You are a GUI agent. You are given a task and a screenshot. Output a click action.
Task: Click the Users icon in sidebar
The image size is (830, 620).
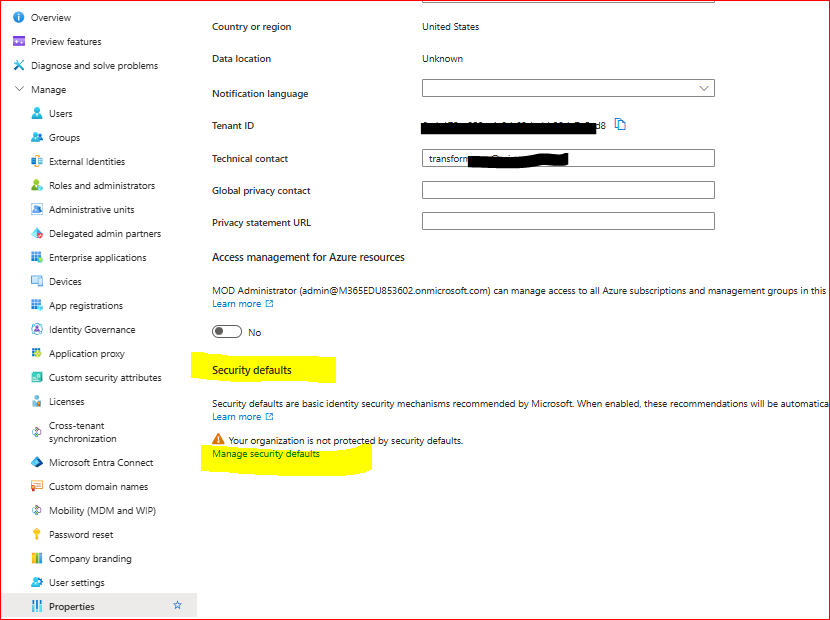(x=37, y=113)
